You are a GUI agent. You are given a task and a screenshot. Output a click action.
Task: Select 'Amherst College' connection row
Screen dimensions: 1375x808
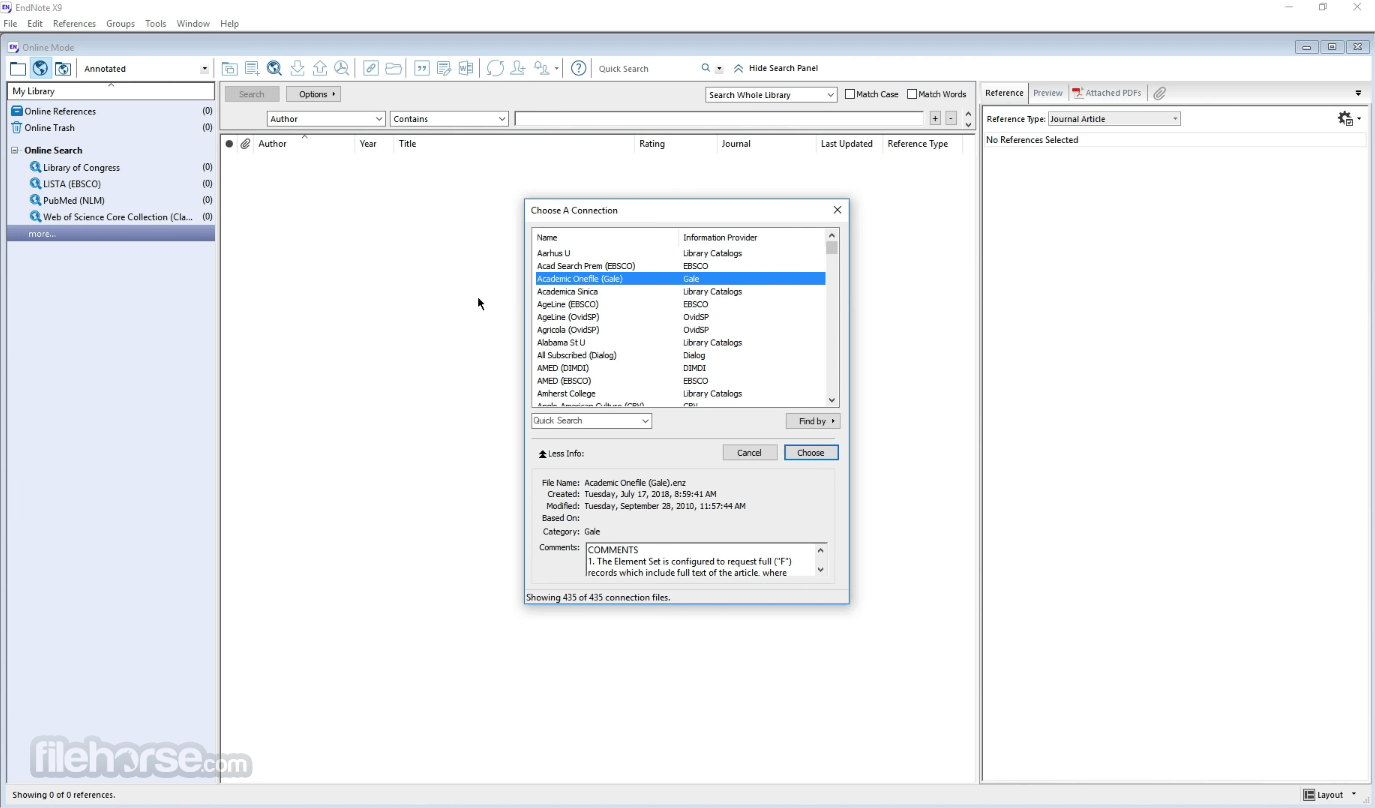pyautogui.click(x=679, y=394)
